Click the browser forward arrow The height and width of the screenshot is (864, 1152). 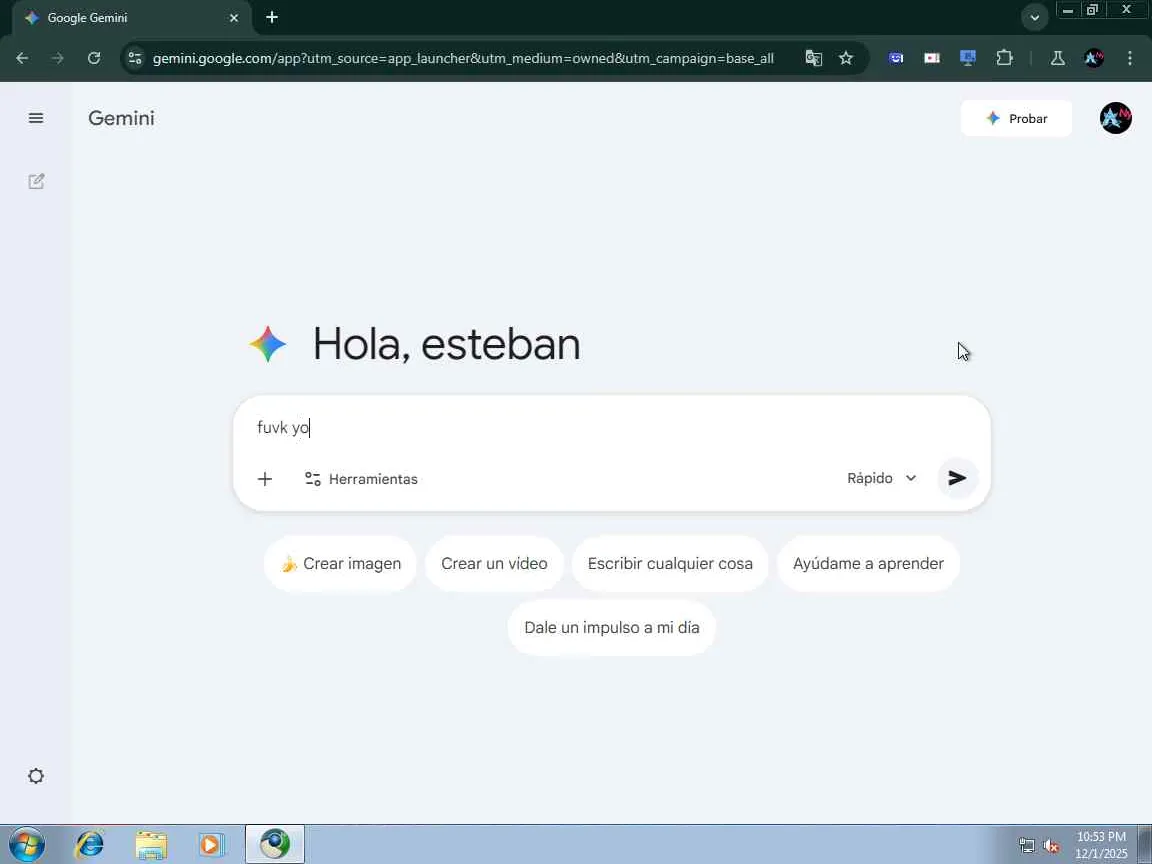click(58, 58)
